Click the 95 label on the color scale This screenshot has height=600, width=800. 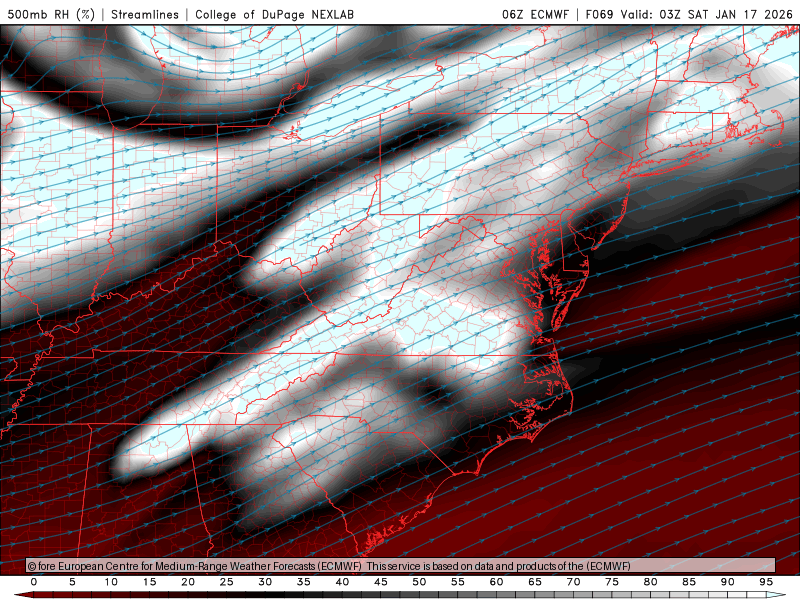(x=766, y=582)
